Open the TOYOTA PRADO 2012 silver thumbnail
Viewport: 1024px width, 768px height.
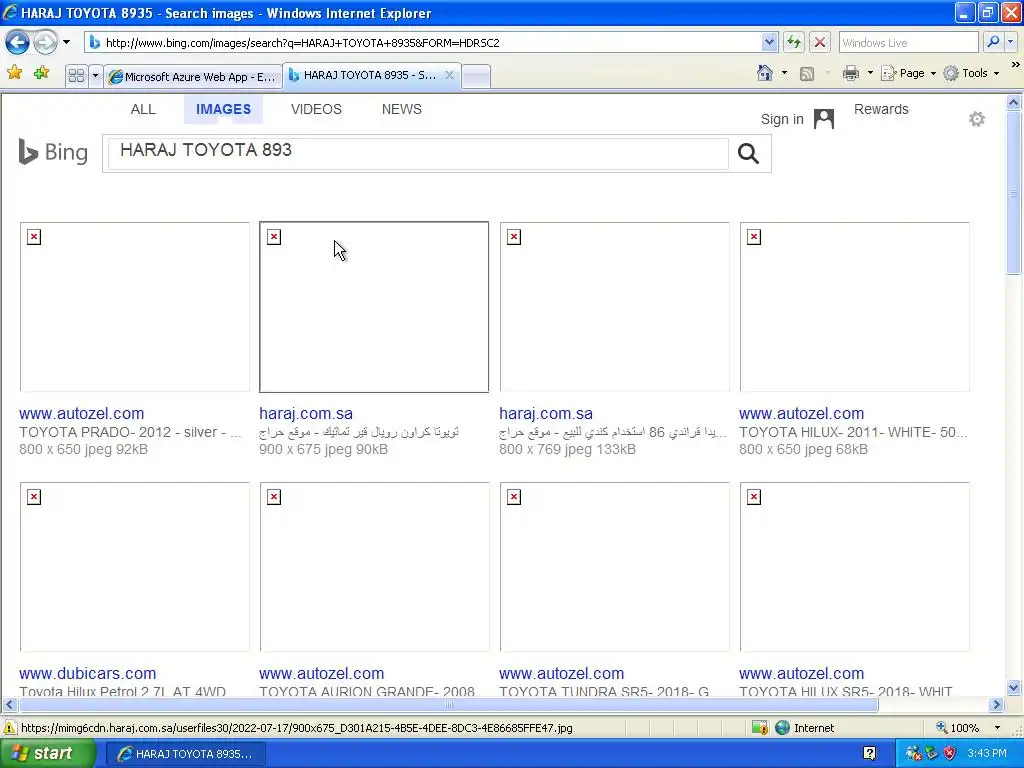[135, 307]
